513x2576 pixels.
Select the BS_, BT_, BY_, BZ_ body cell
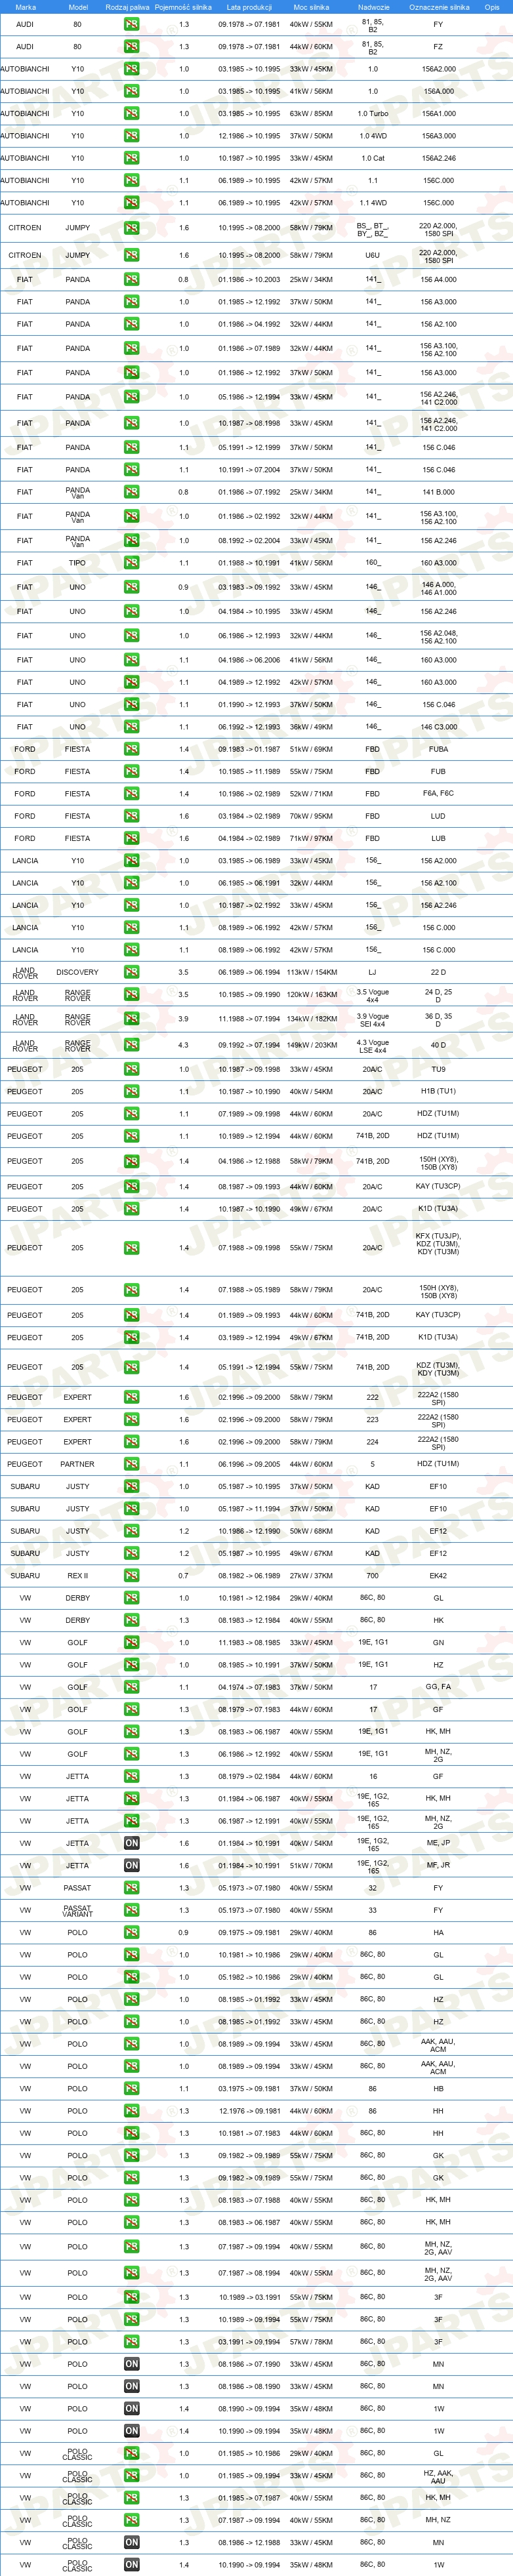coord(373,230)
